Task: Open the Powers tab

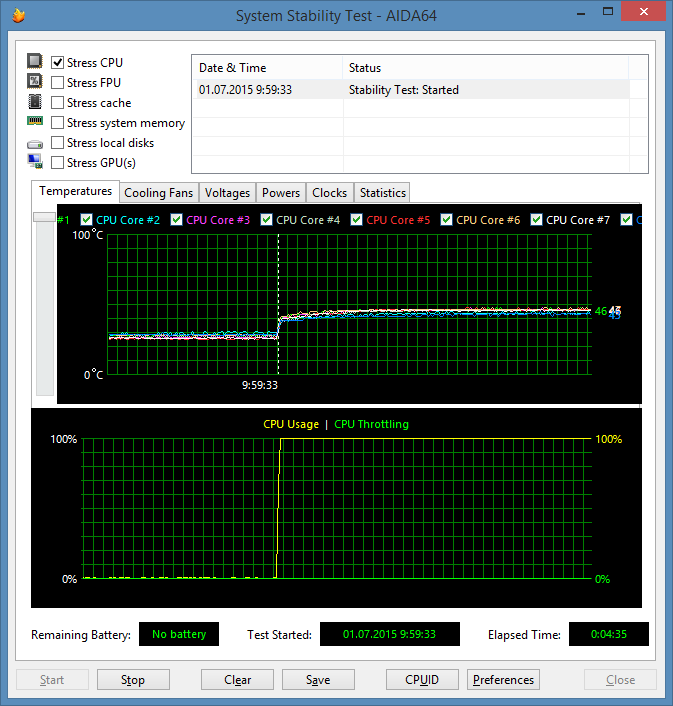Action: click(281, 193)
